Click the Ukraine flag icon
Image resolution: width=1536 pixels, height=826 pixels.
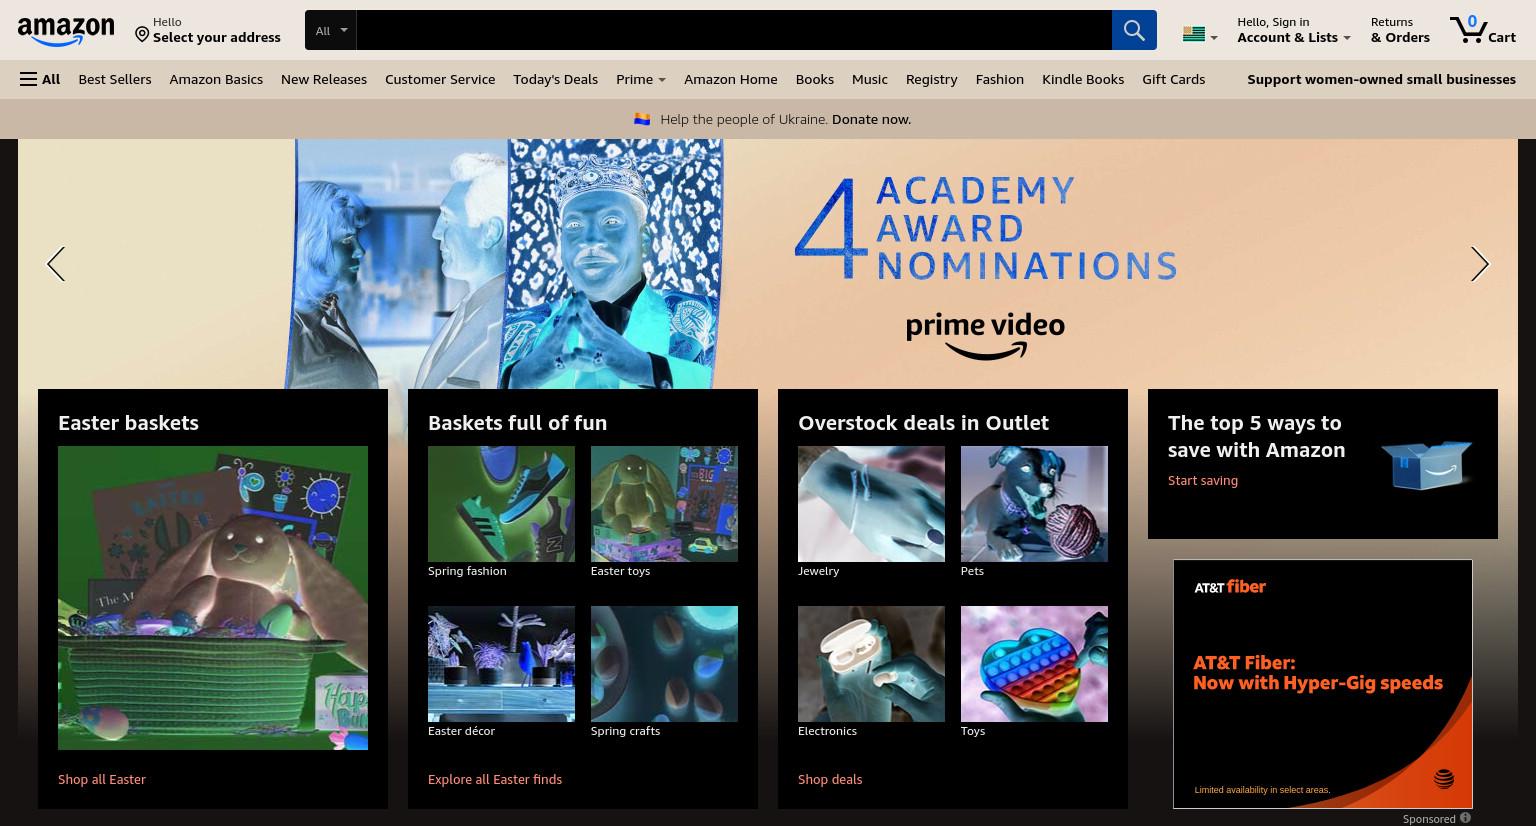point(642,119)
